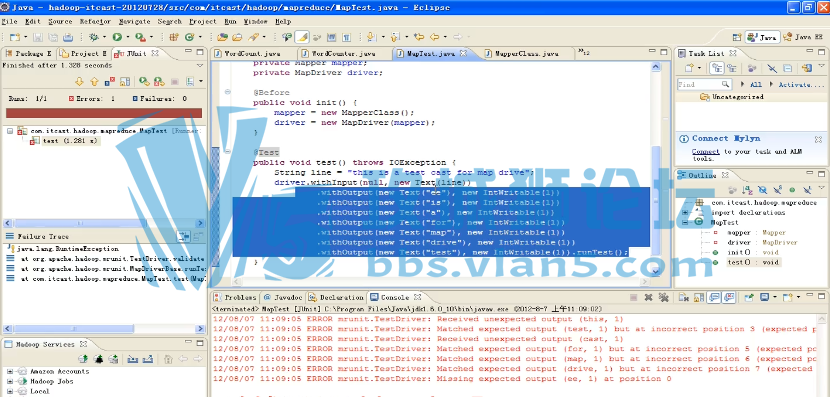Toggle Mark Occurrences highlighter icon

pos(302,37)
